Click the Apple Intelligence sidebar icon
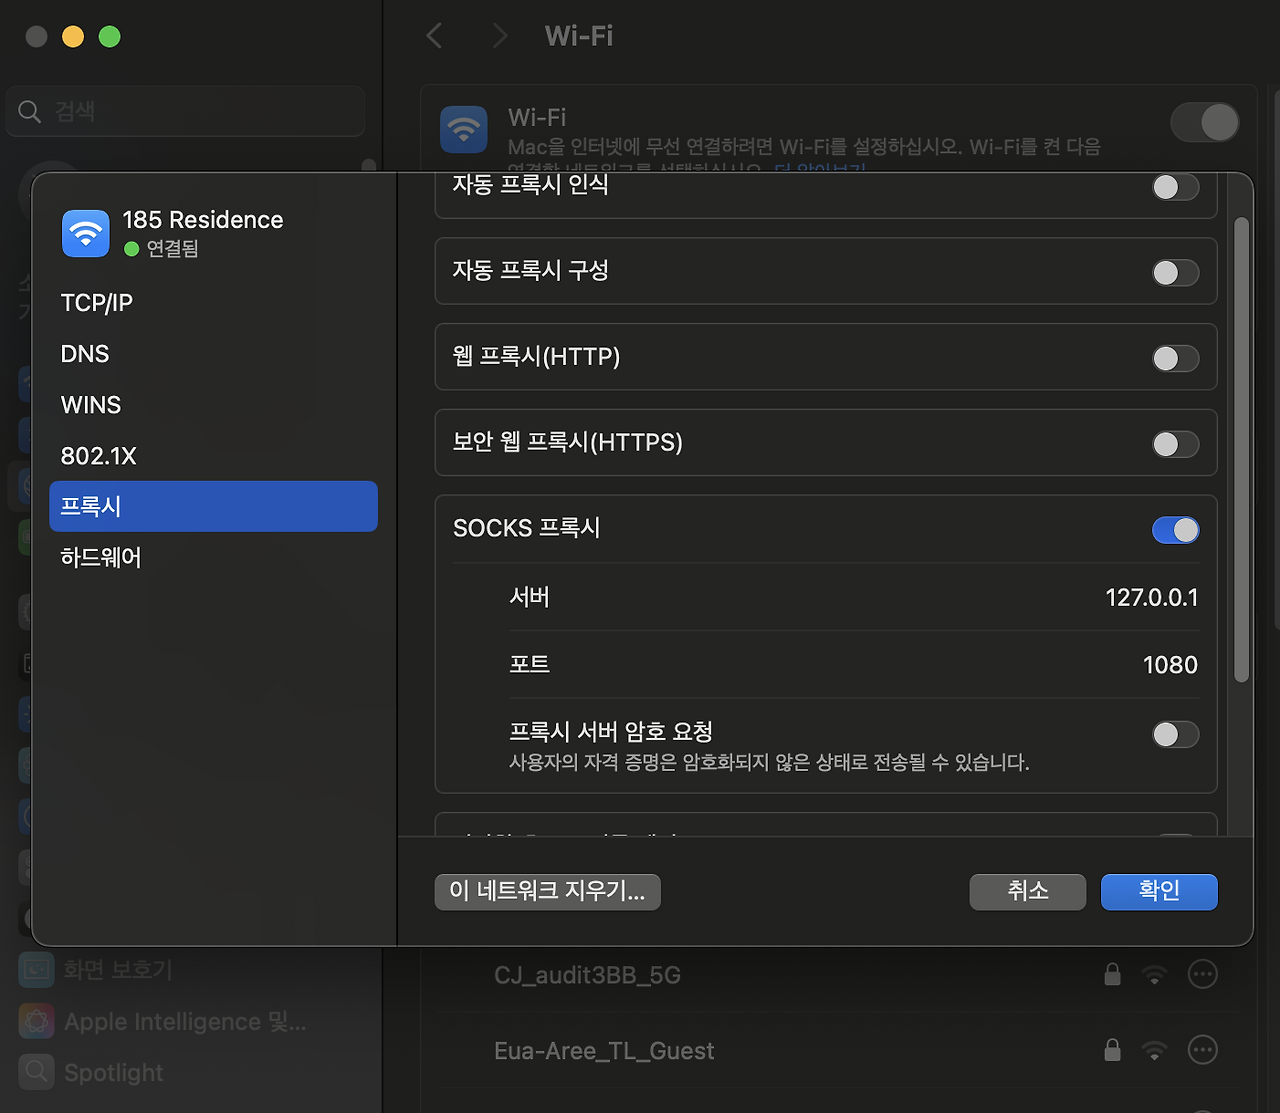Image resolution: width=1280 pixels, height=1113 pixels. 36,1021
